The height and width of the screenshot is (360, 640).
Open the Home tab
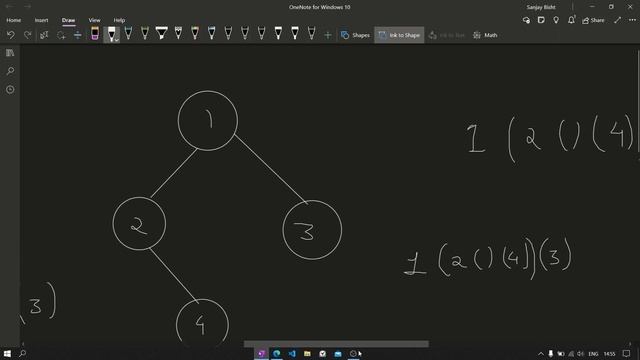coord(13,20)
